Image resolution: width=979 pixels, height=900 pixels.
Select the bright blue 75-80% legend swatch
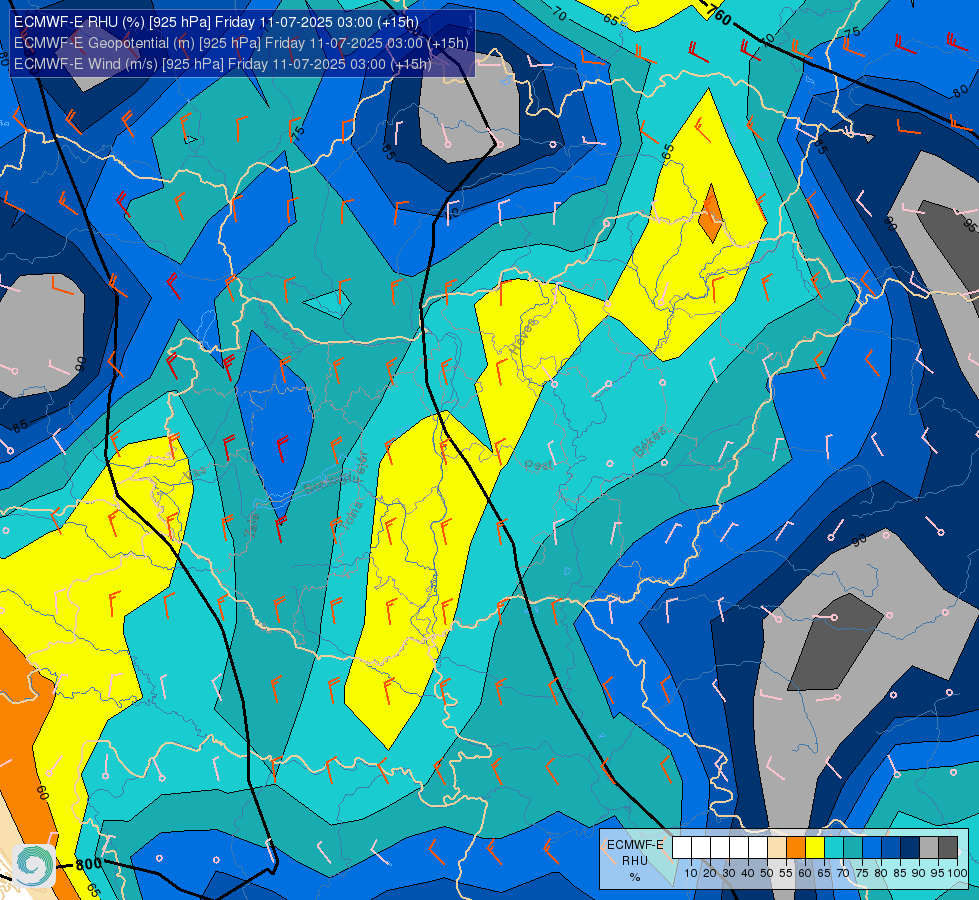(872, 848)
